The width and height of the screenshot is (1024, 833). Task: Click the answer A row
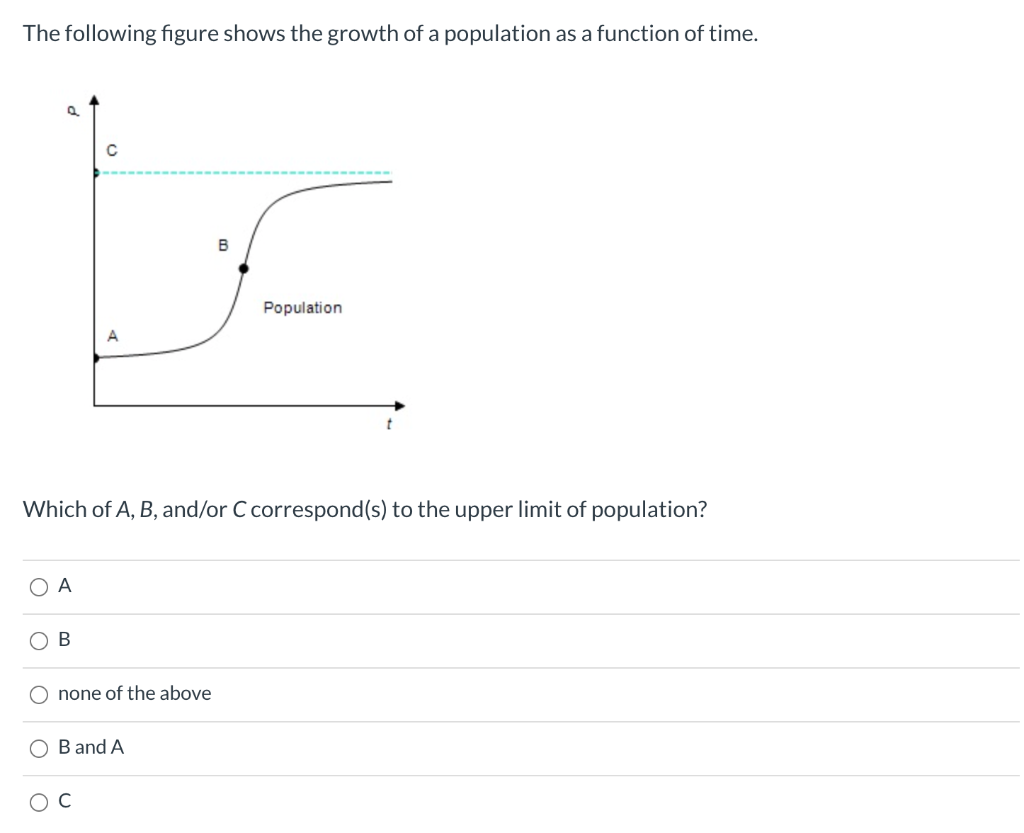click(64, 587)
